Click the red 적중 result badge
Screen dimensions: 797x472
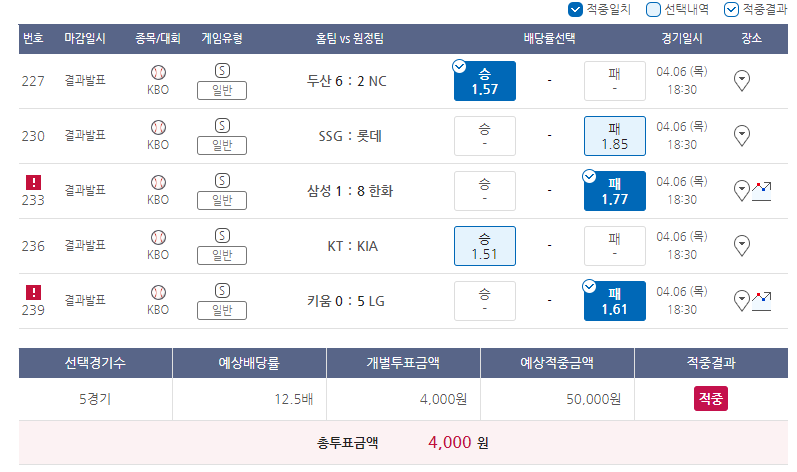coord(711,398)
